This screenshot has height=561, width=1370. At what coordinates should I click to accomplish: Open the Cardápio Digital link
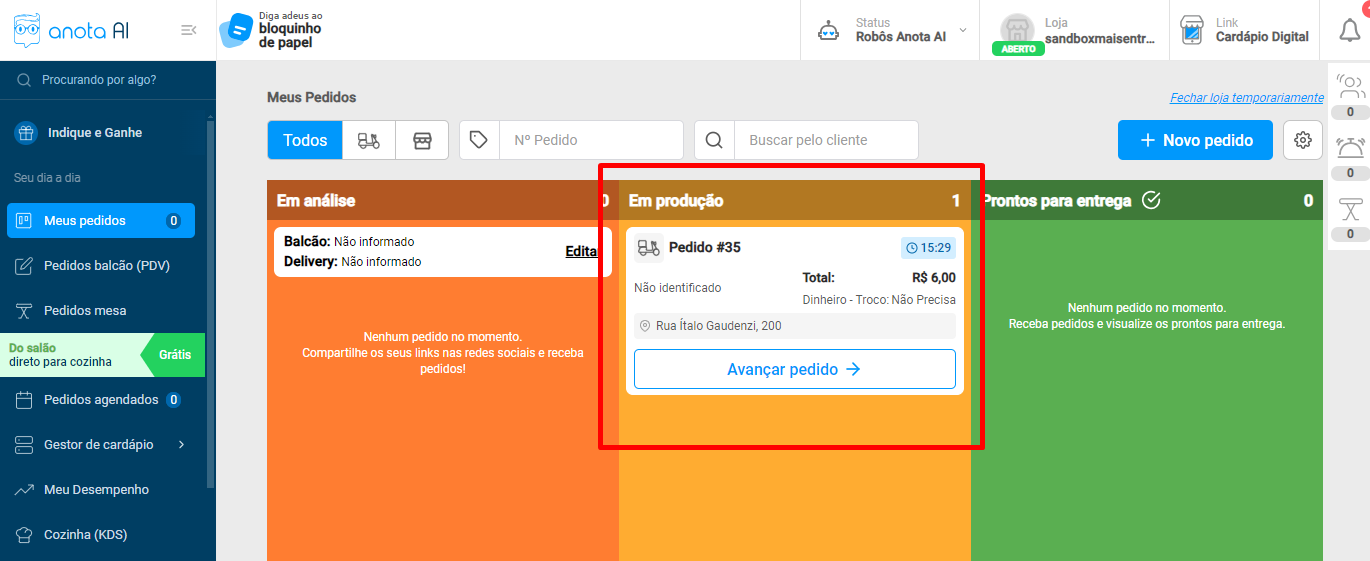pos(1243,30)
